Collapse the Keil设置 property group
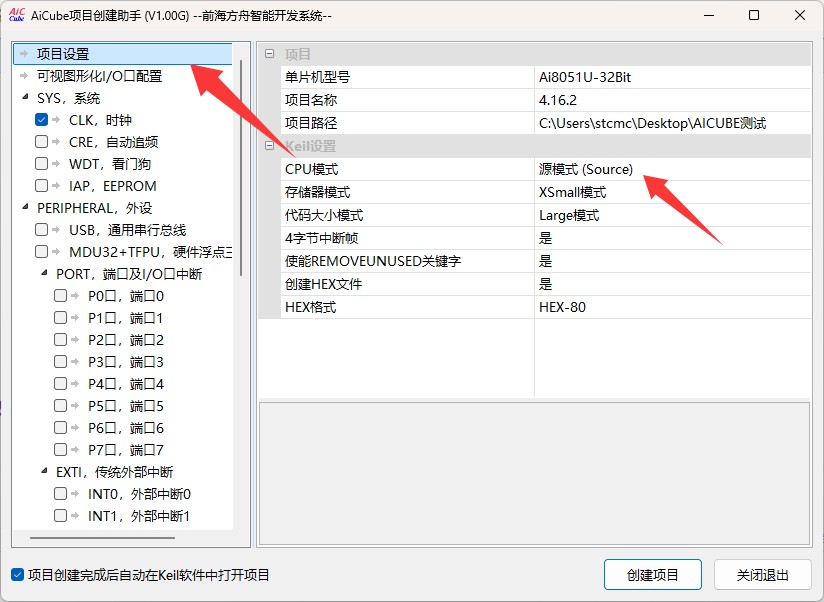This screenshot has width=824, height=602. point(270,146)
